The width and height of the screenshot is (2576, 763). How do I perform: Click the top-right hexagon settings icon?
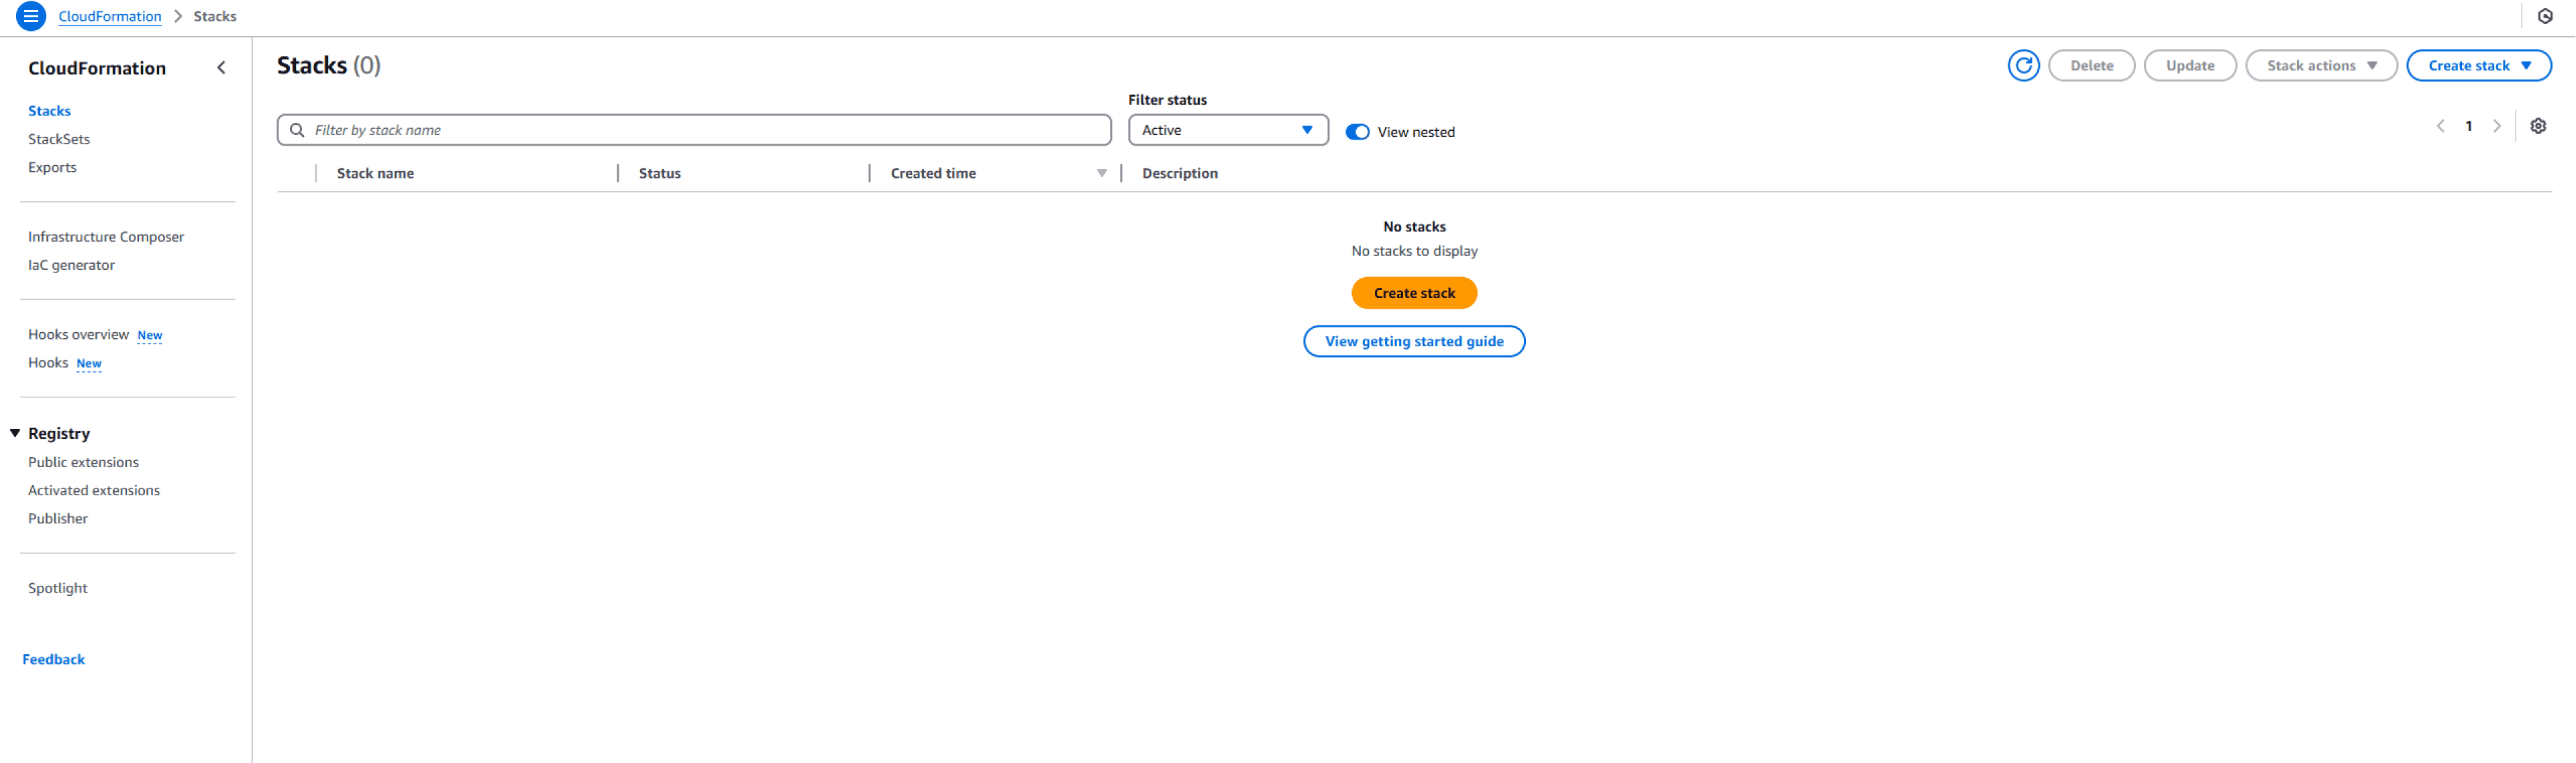click(x=2545, y=16)
